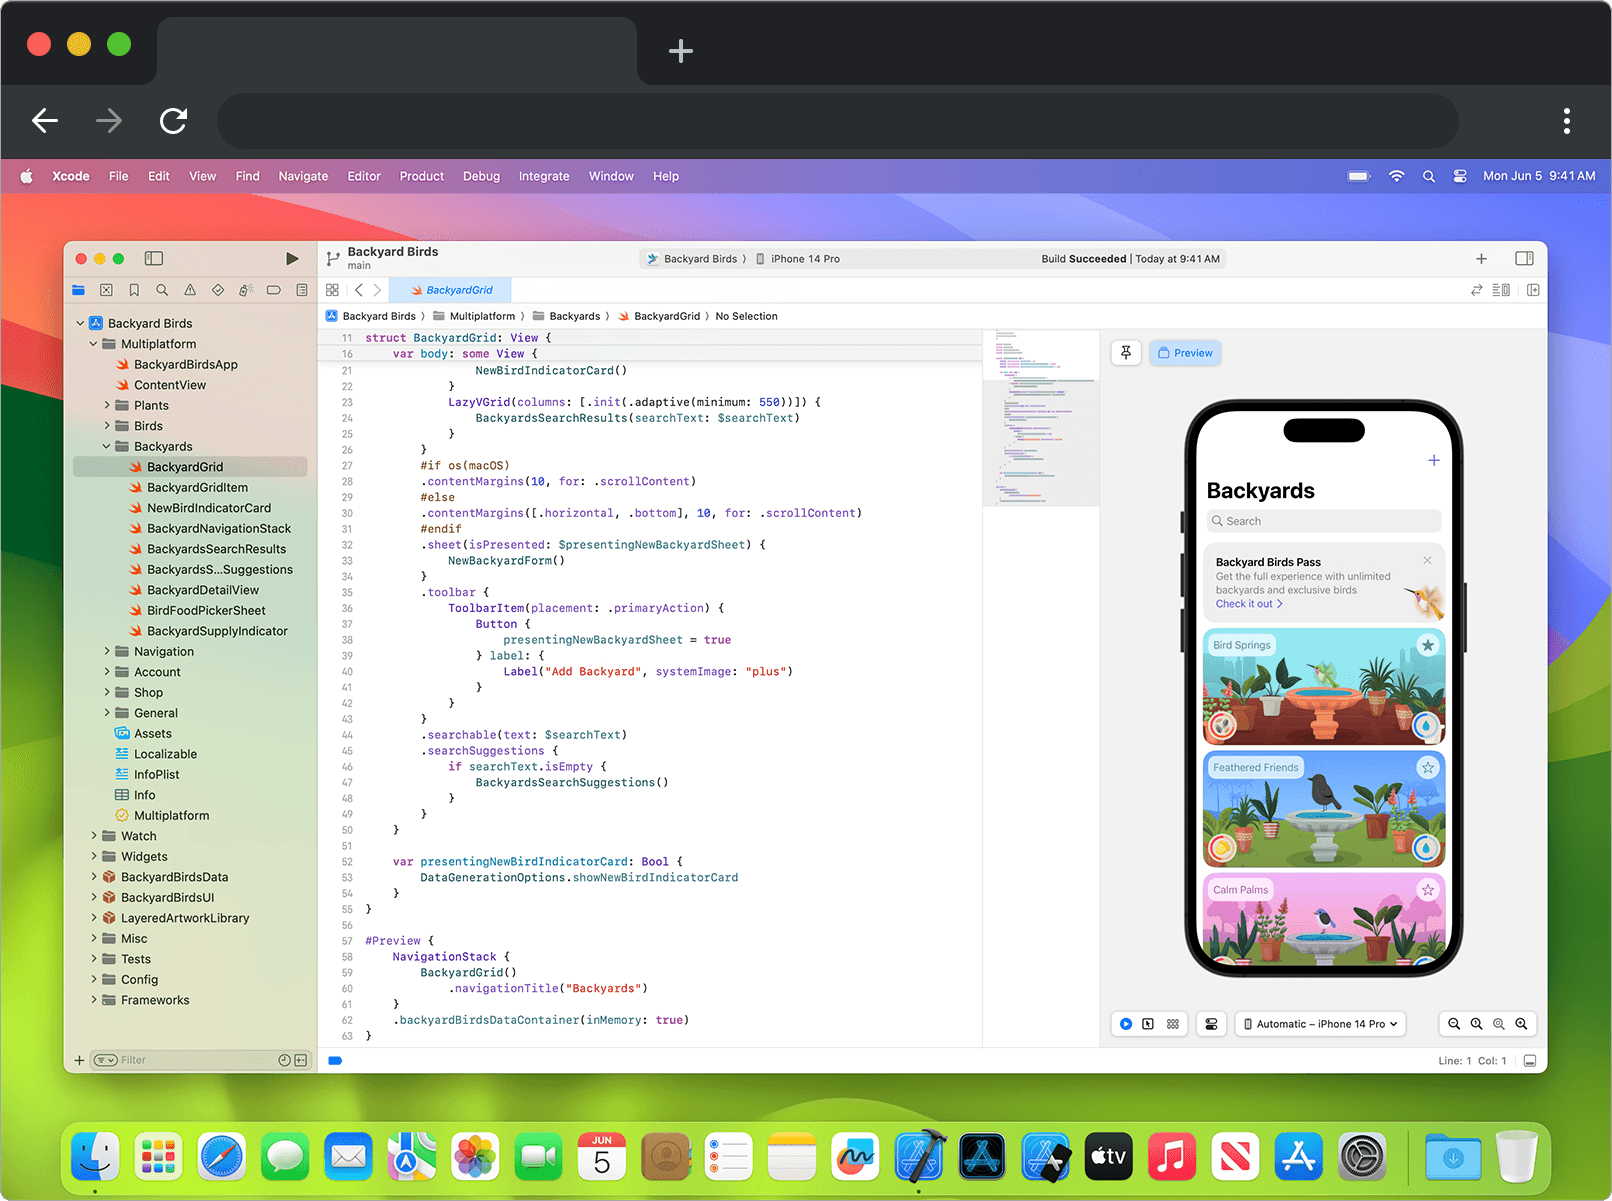Open the find navigator magnifier
Viewport: 1612px width, 1201px height.
point(162,290)
